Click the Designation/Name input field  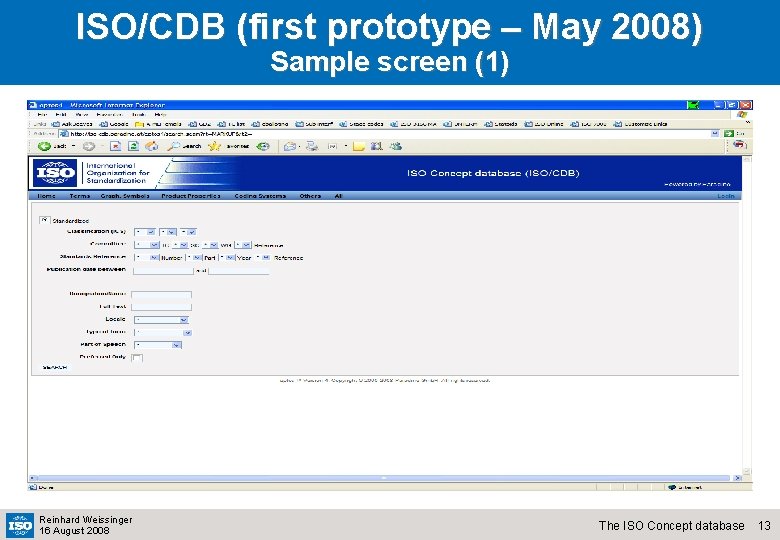coord(161,295)
